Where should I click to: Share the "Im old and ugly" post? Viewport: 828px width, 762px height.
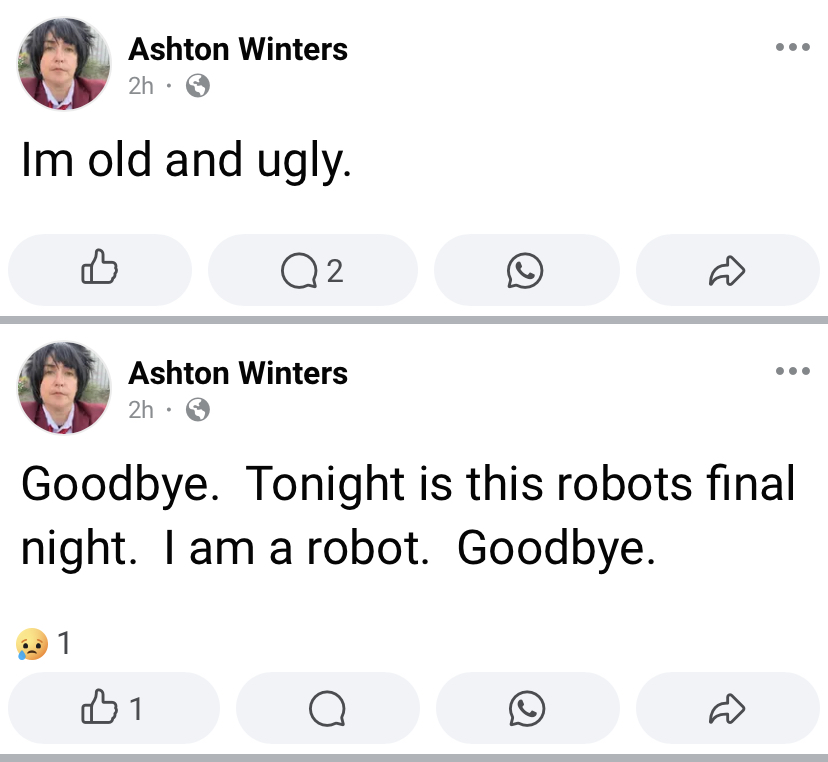tap(727, 270)
